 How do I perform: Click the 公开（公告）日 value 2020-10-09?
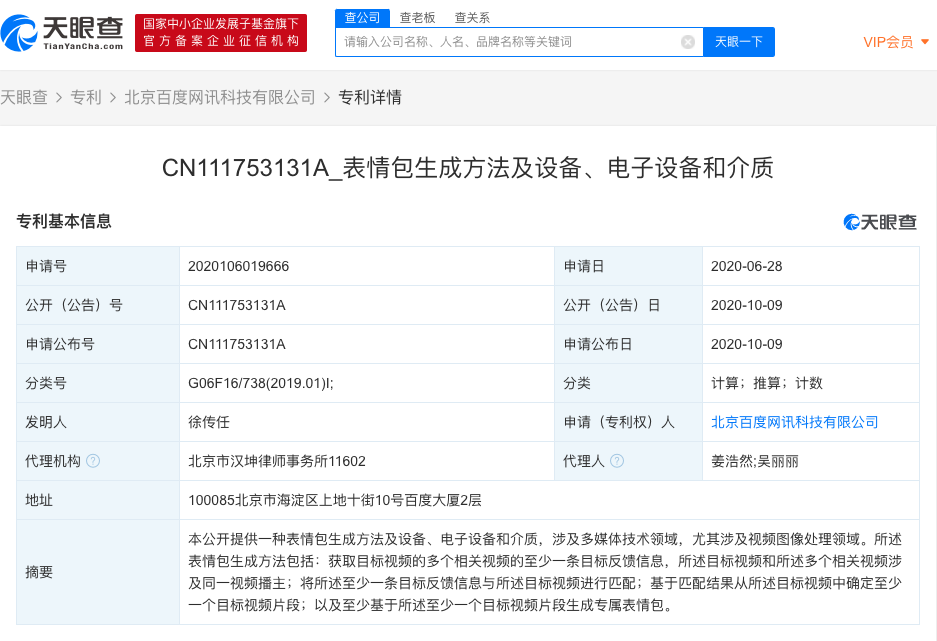pyautogui.click(x=746, y=305)
